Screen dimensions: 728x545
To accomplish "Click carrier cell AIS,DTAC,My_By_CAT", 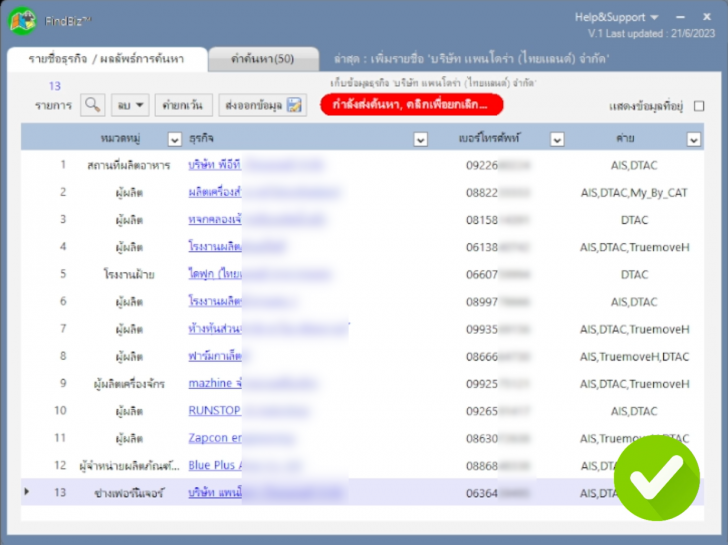I will [x=634, y=193].
